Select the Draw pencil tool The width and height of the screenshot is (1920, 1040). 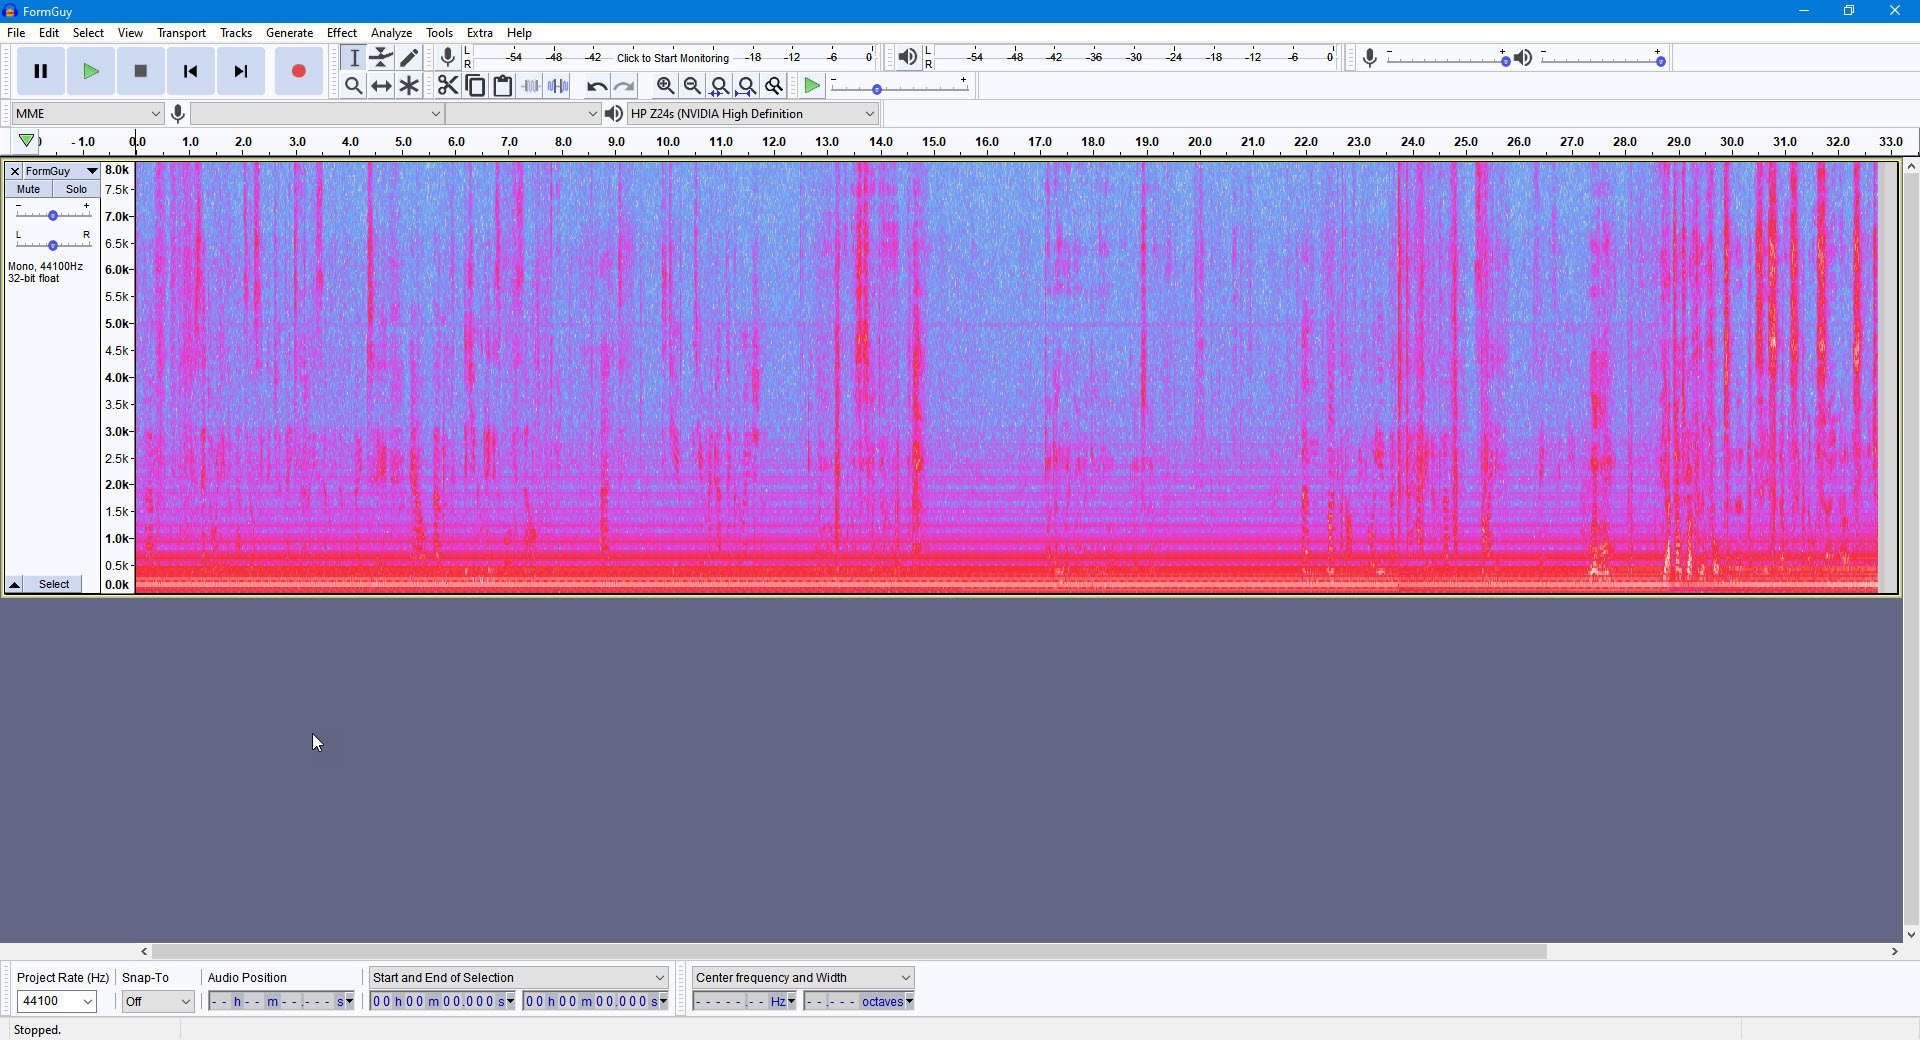[409, 57]
